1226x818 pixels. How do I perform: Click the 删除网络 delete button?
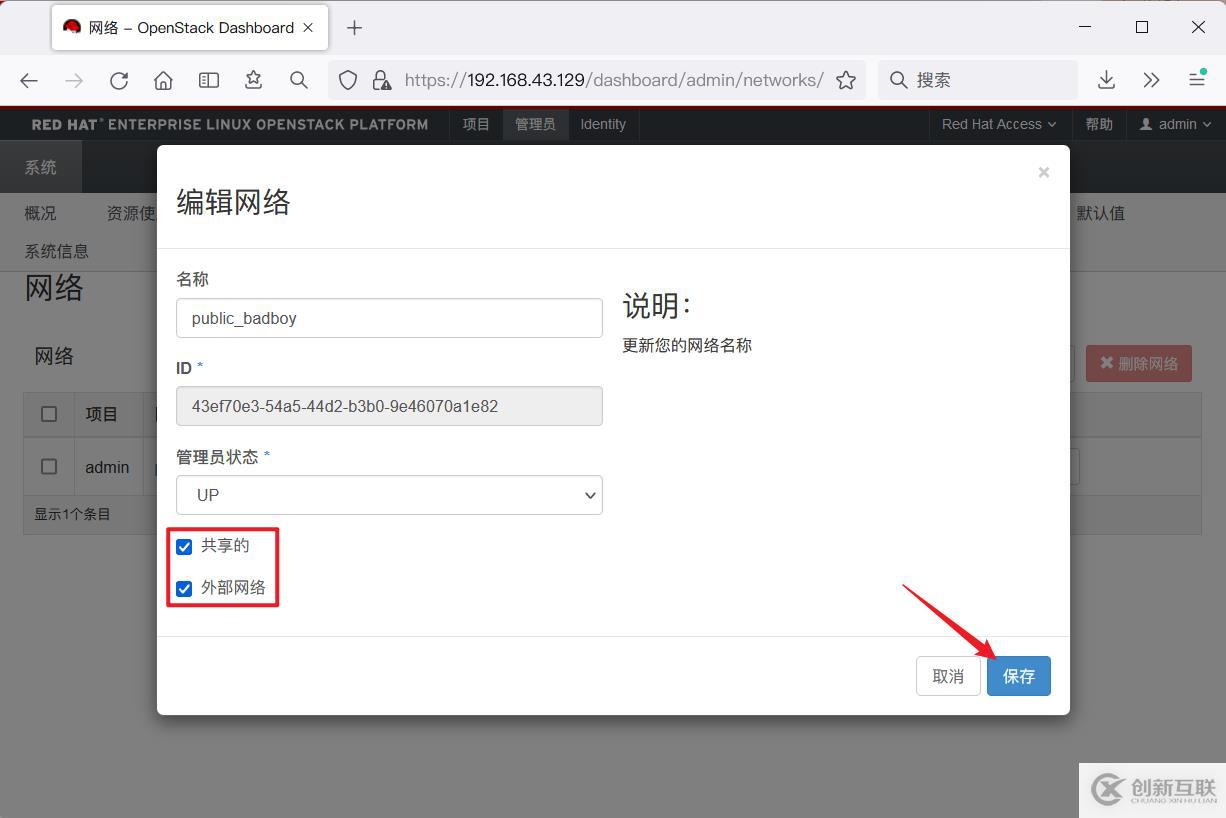point(1139,363)
